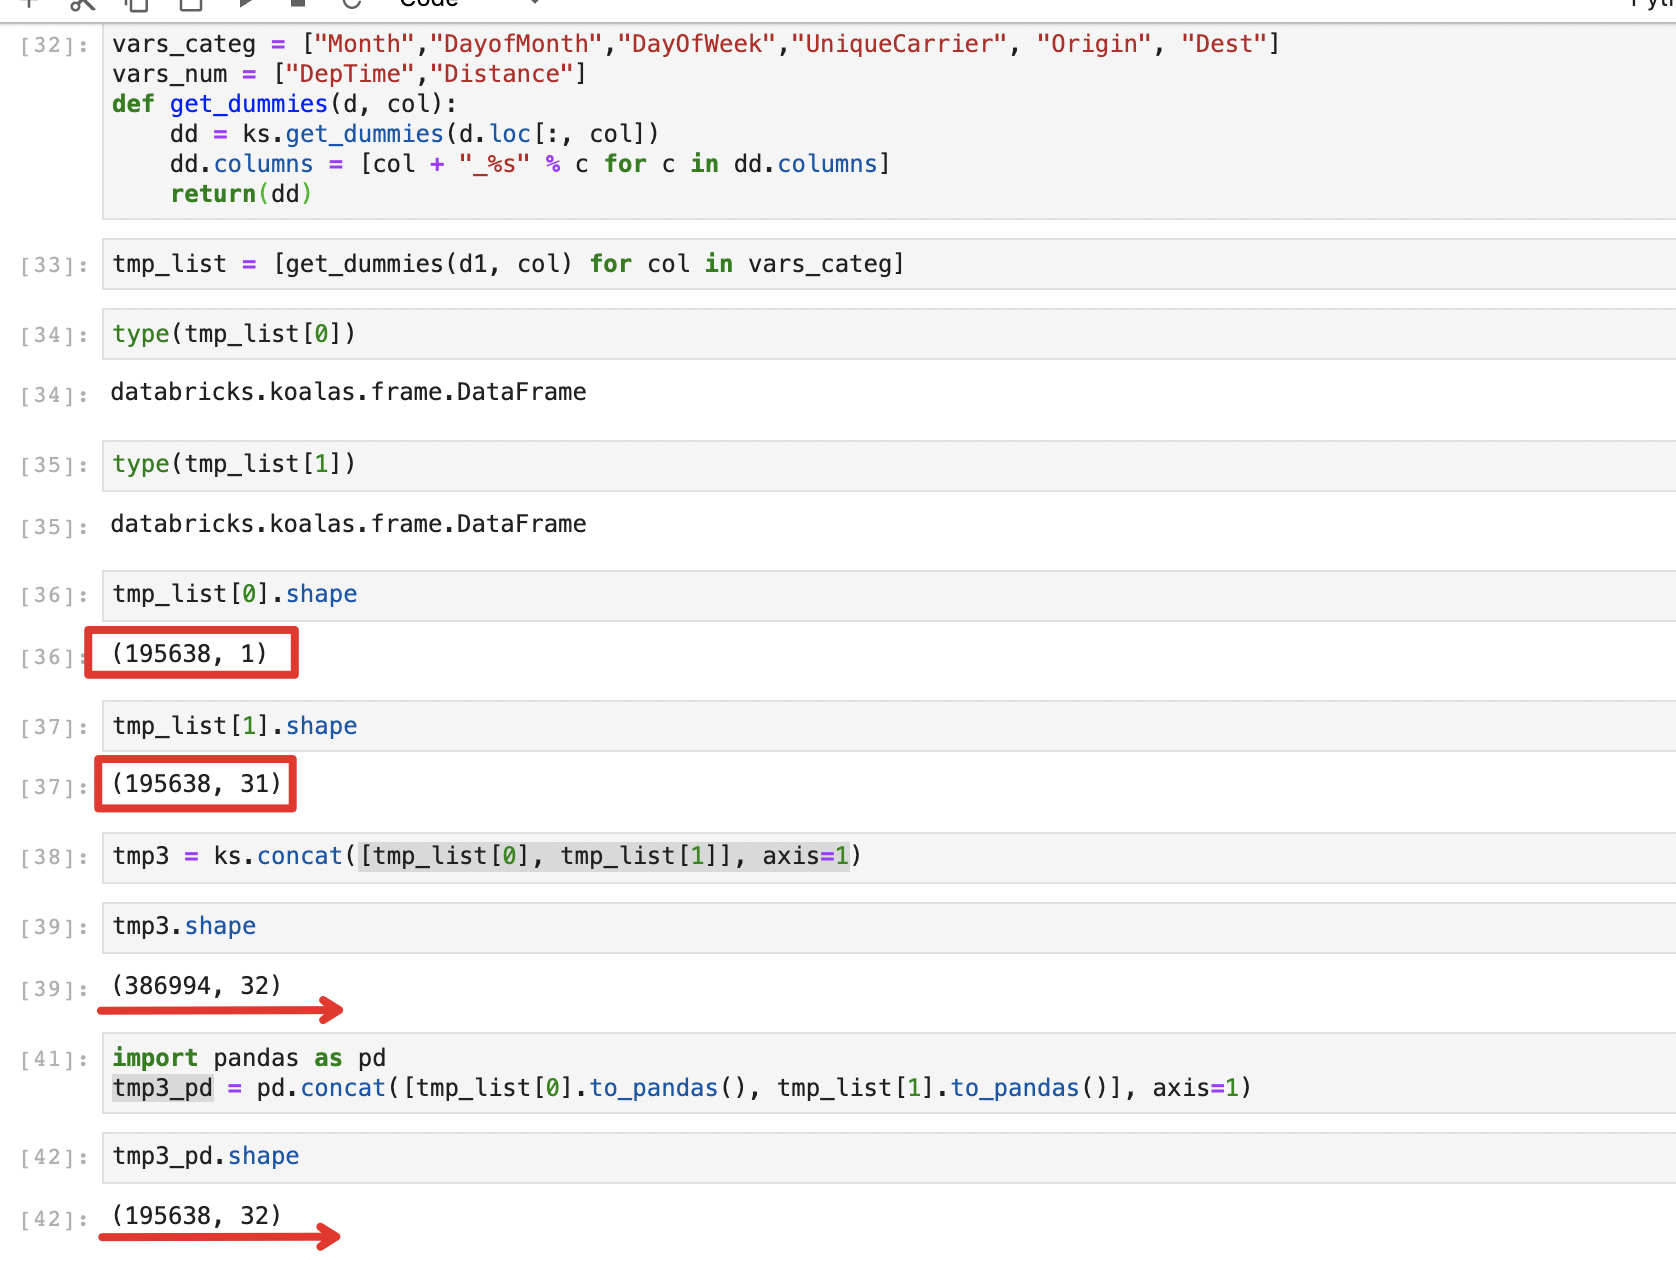Click the "dd.columns" assignment line in cell 32

click(530, 164)
